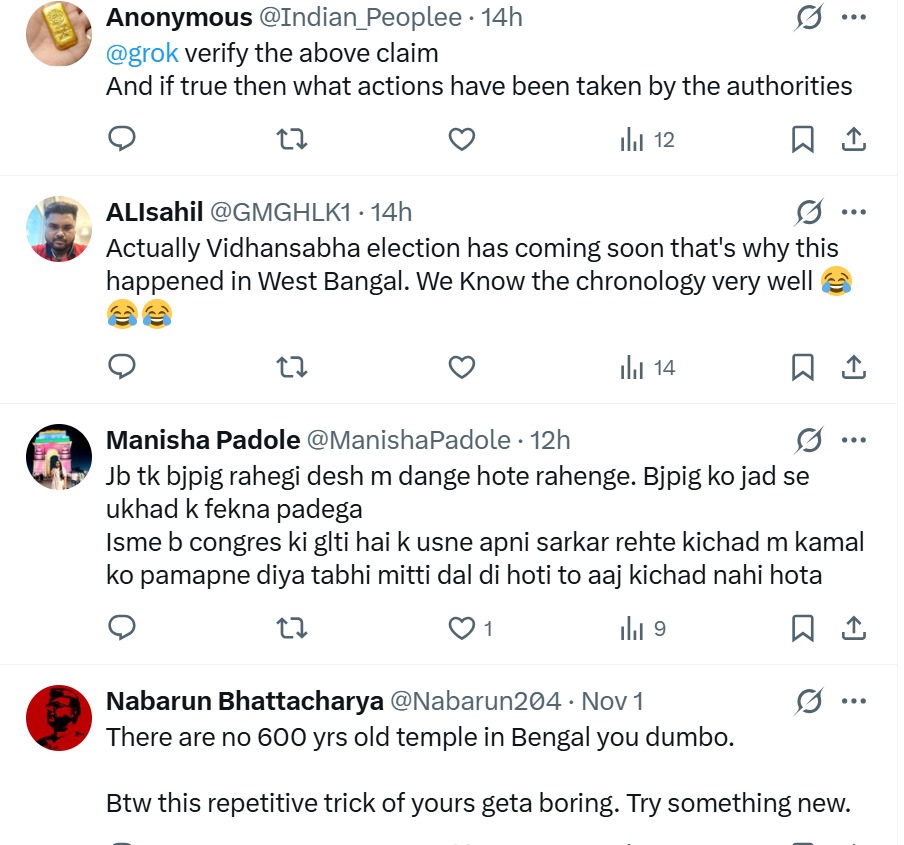Open Manisha Padole's profile name
Image resolution: width=904 pixels, height=845 pixels.
(x=203, y=440)
